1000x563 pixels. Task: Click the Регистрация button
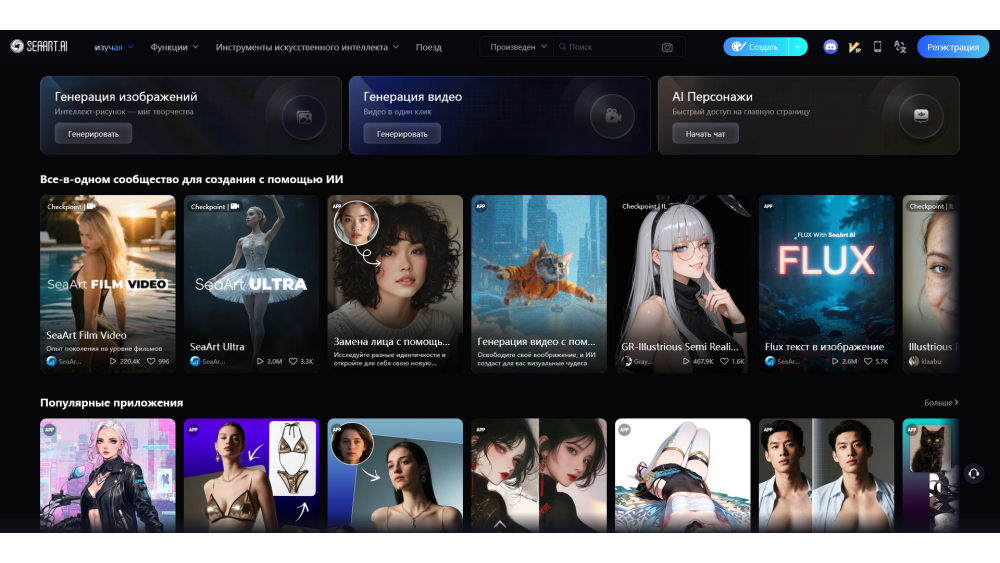pos(953,47)
